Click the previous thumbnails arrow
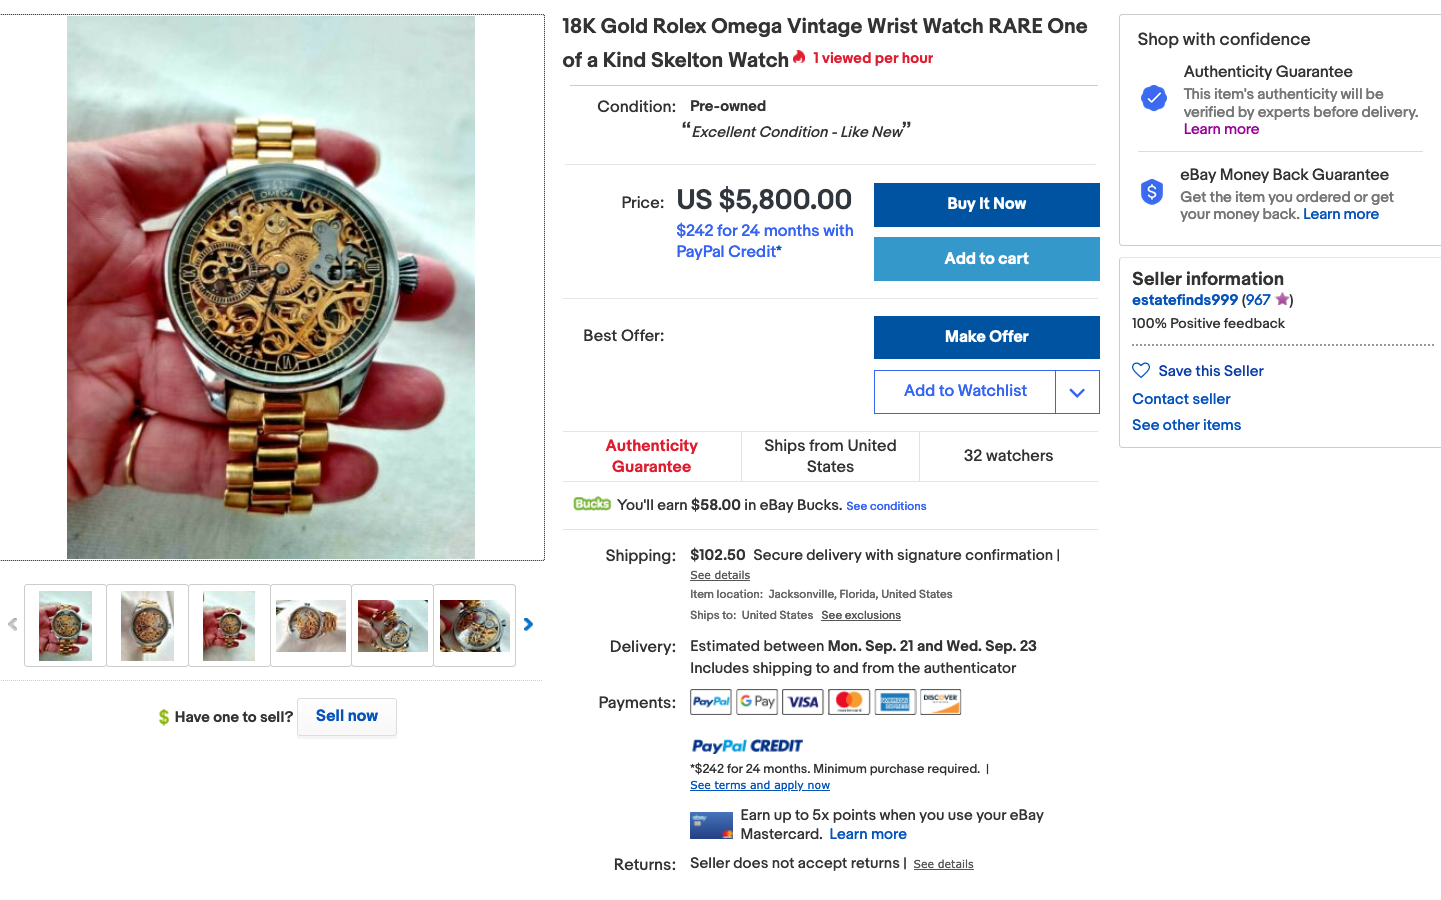Screen dimensions: 1441x900 [x=13, y=625]
